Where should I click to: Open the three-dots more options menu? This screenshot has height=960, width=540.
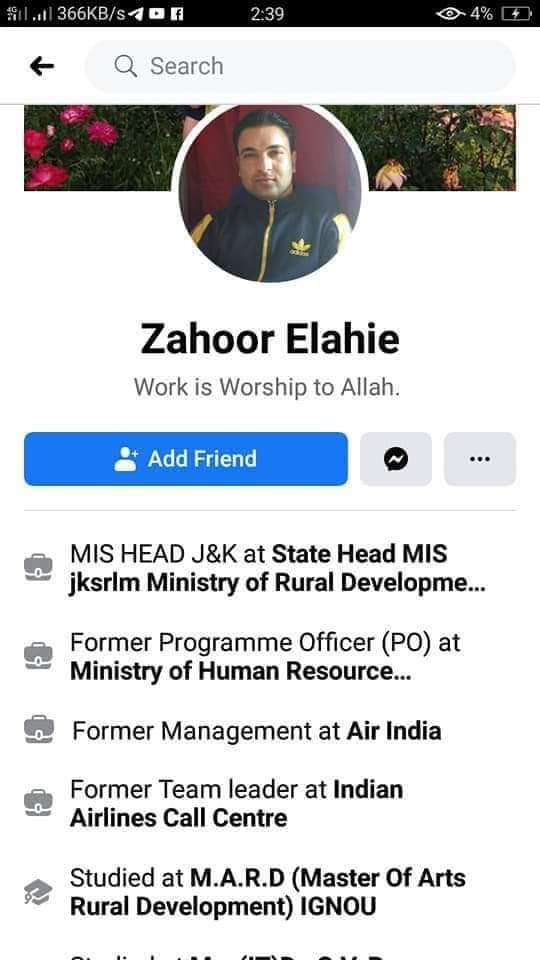coord(479,459)
